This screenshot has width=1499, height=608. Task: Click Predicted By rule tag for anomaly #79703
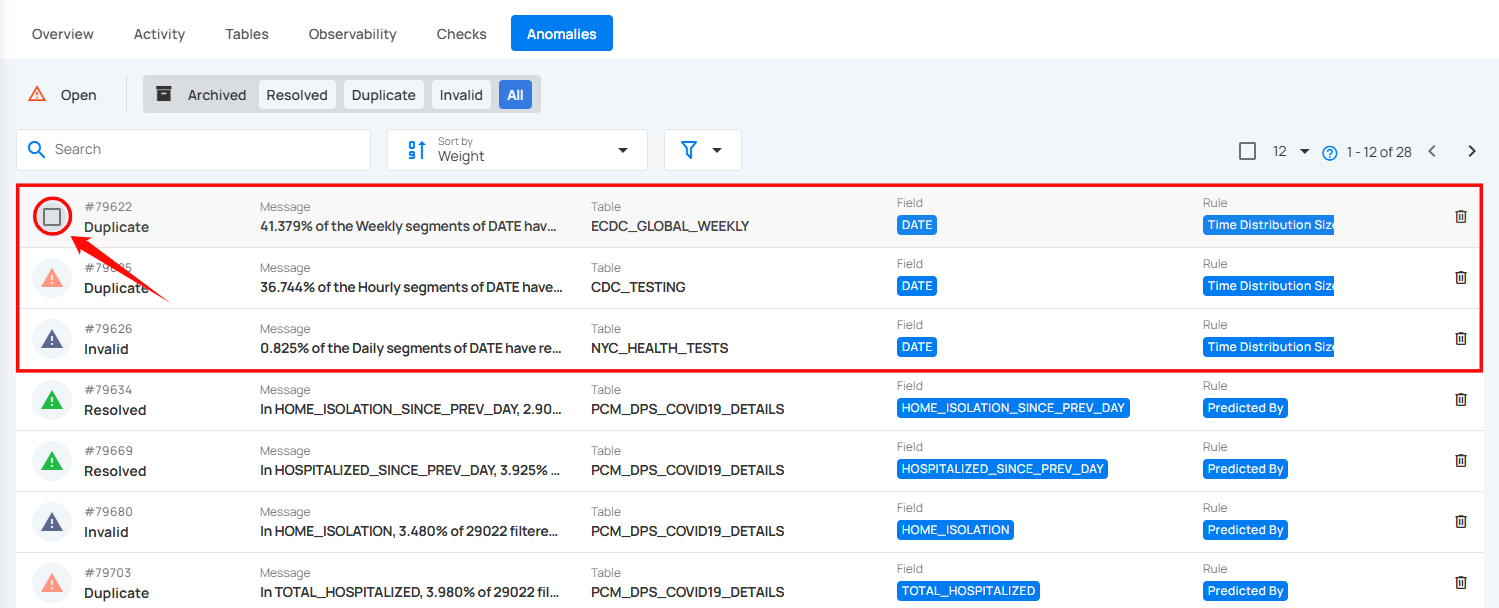1245,591
